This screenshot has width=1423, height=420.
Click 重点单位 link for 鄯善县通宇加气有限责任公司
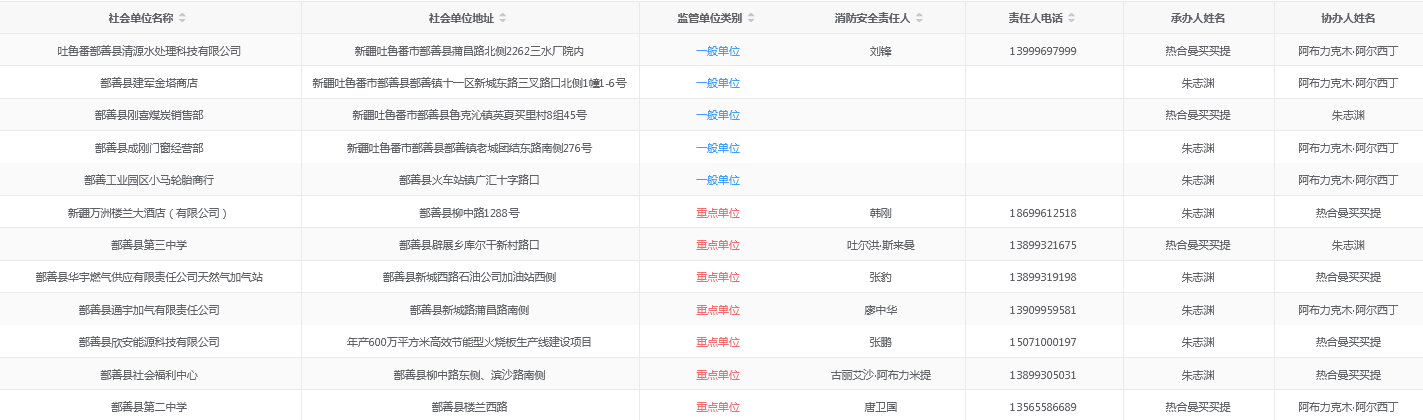[717, 310]
